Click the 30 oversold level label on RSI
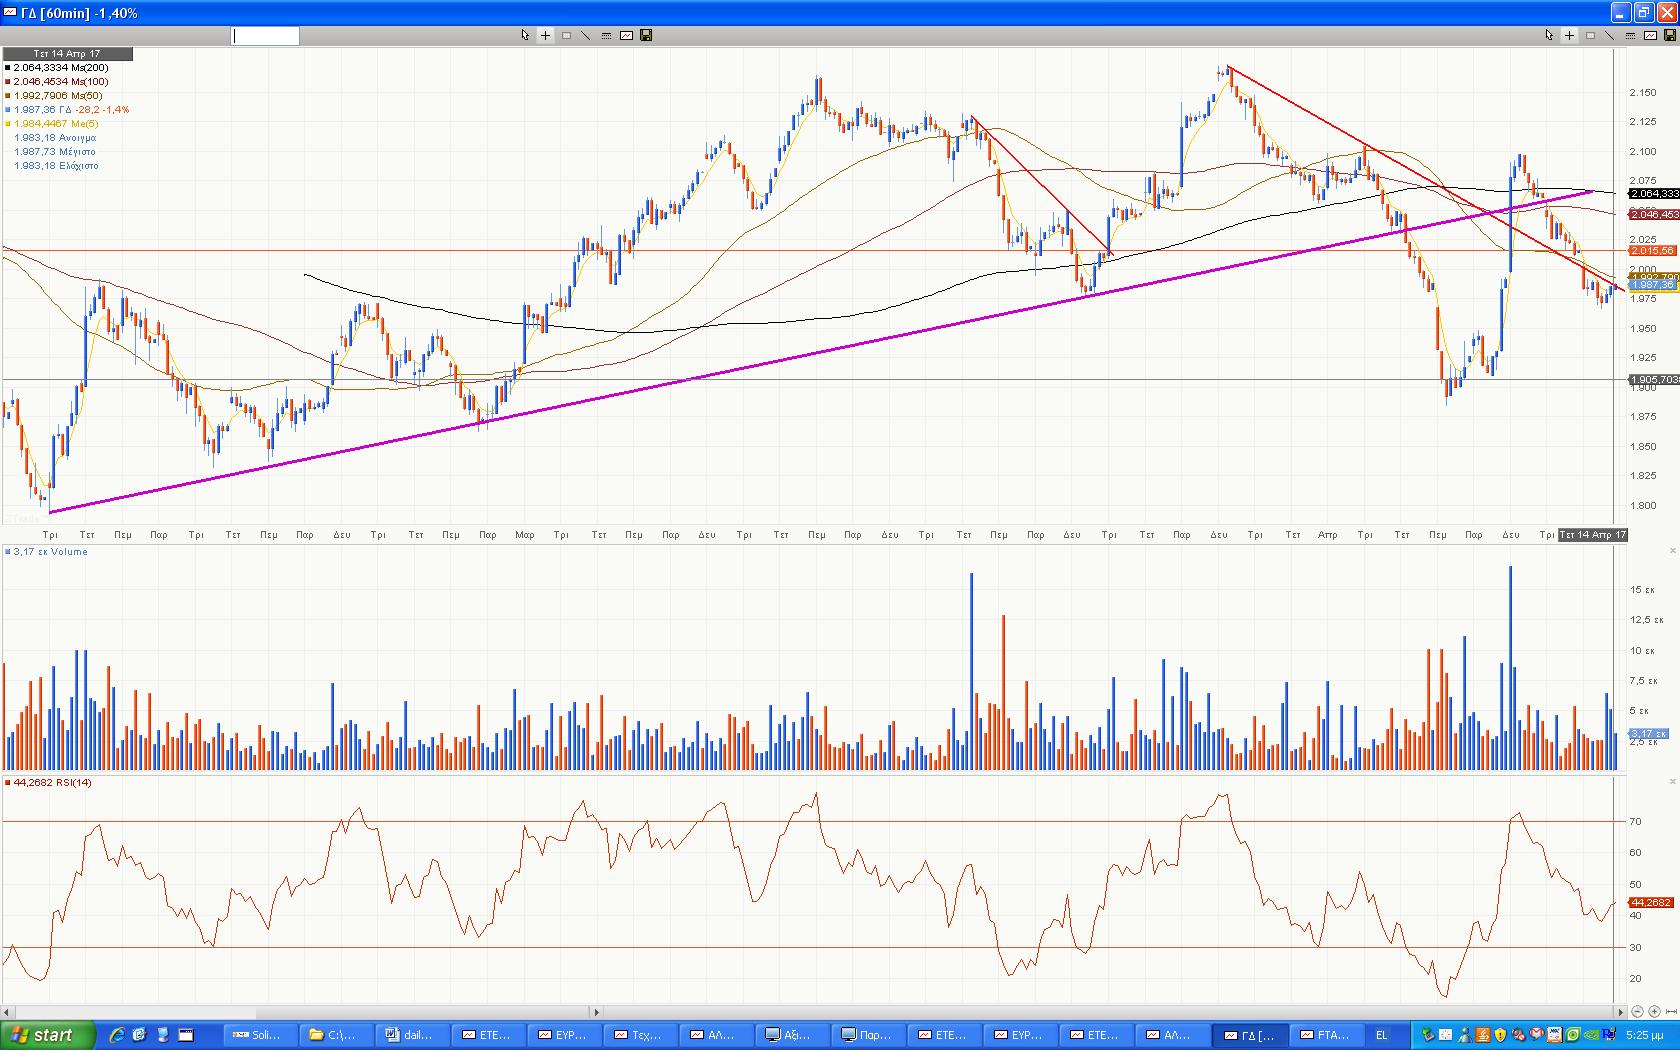This screenshot has width=1680, height=1050. pos(1635,947)
